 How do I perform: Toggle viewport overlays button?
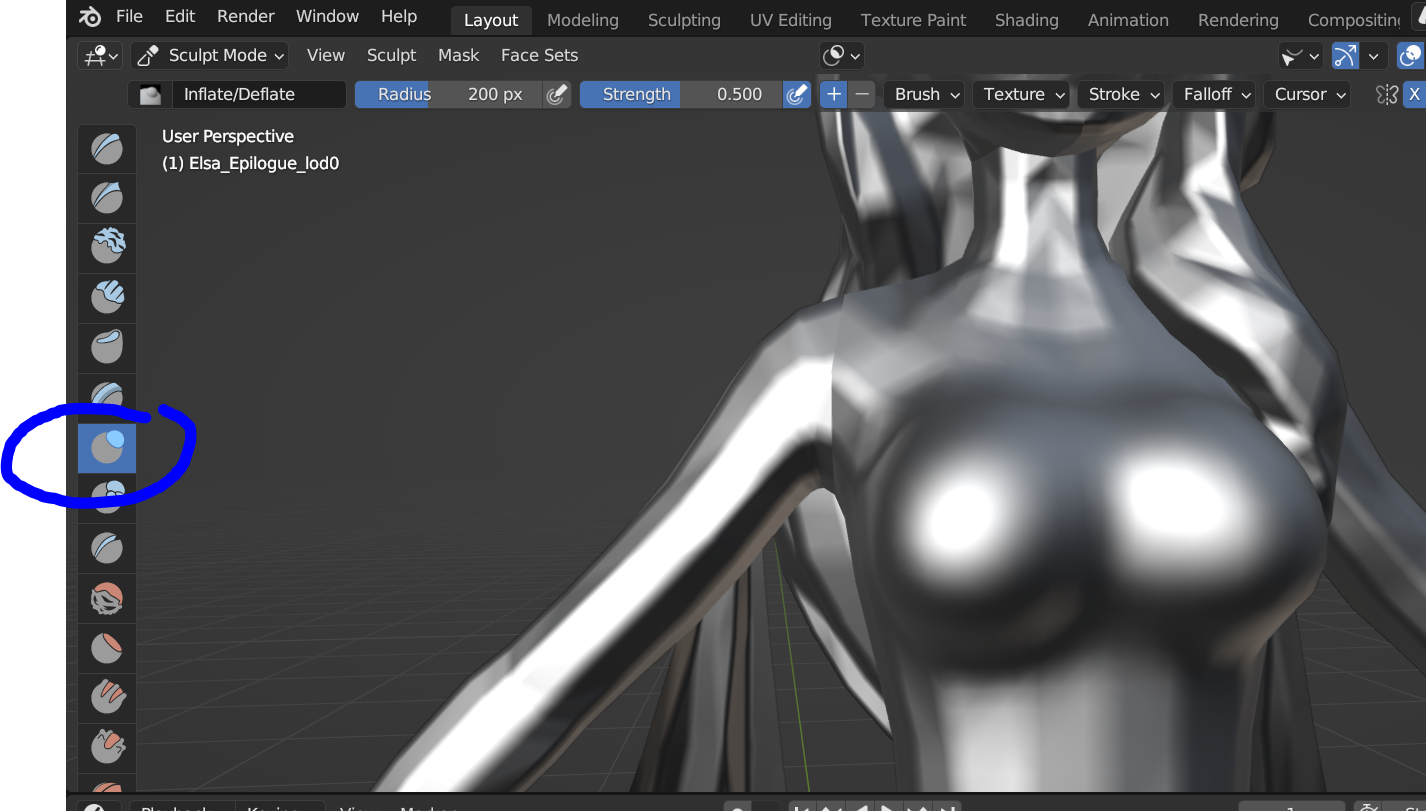coord(1411,56)
